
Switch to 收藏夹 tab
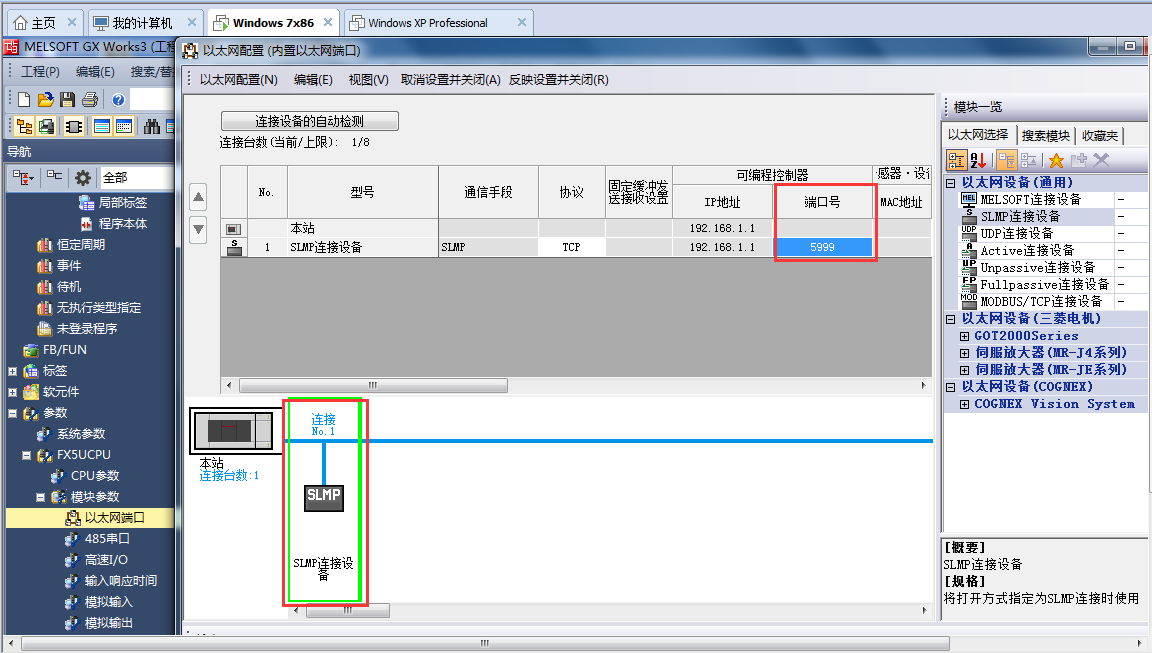(x=1100, y=136)
